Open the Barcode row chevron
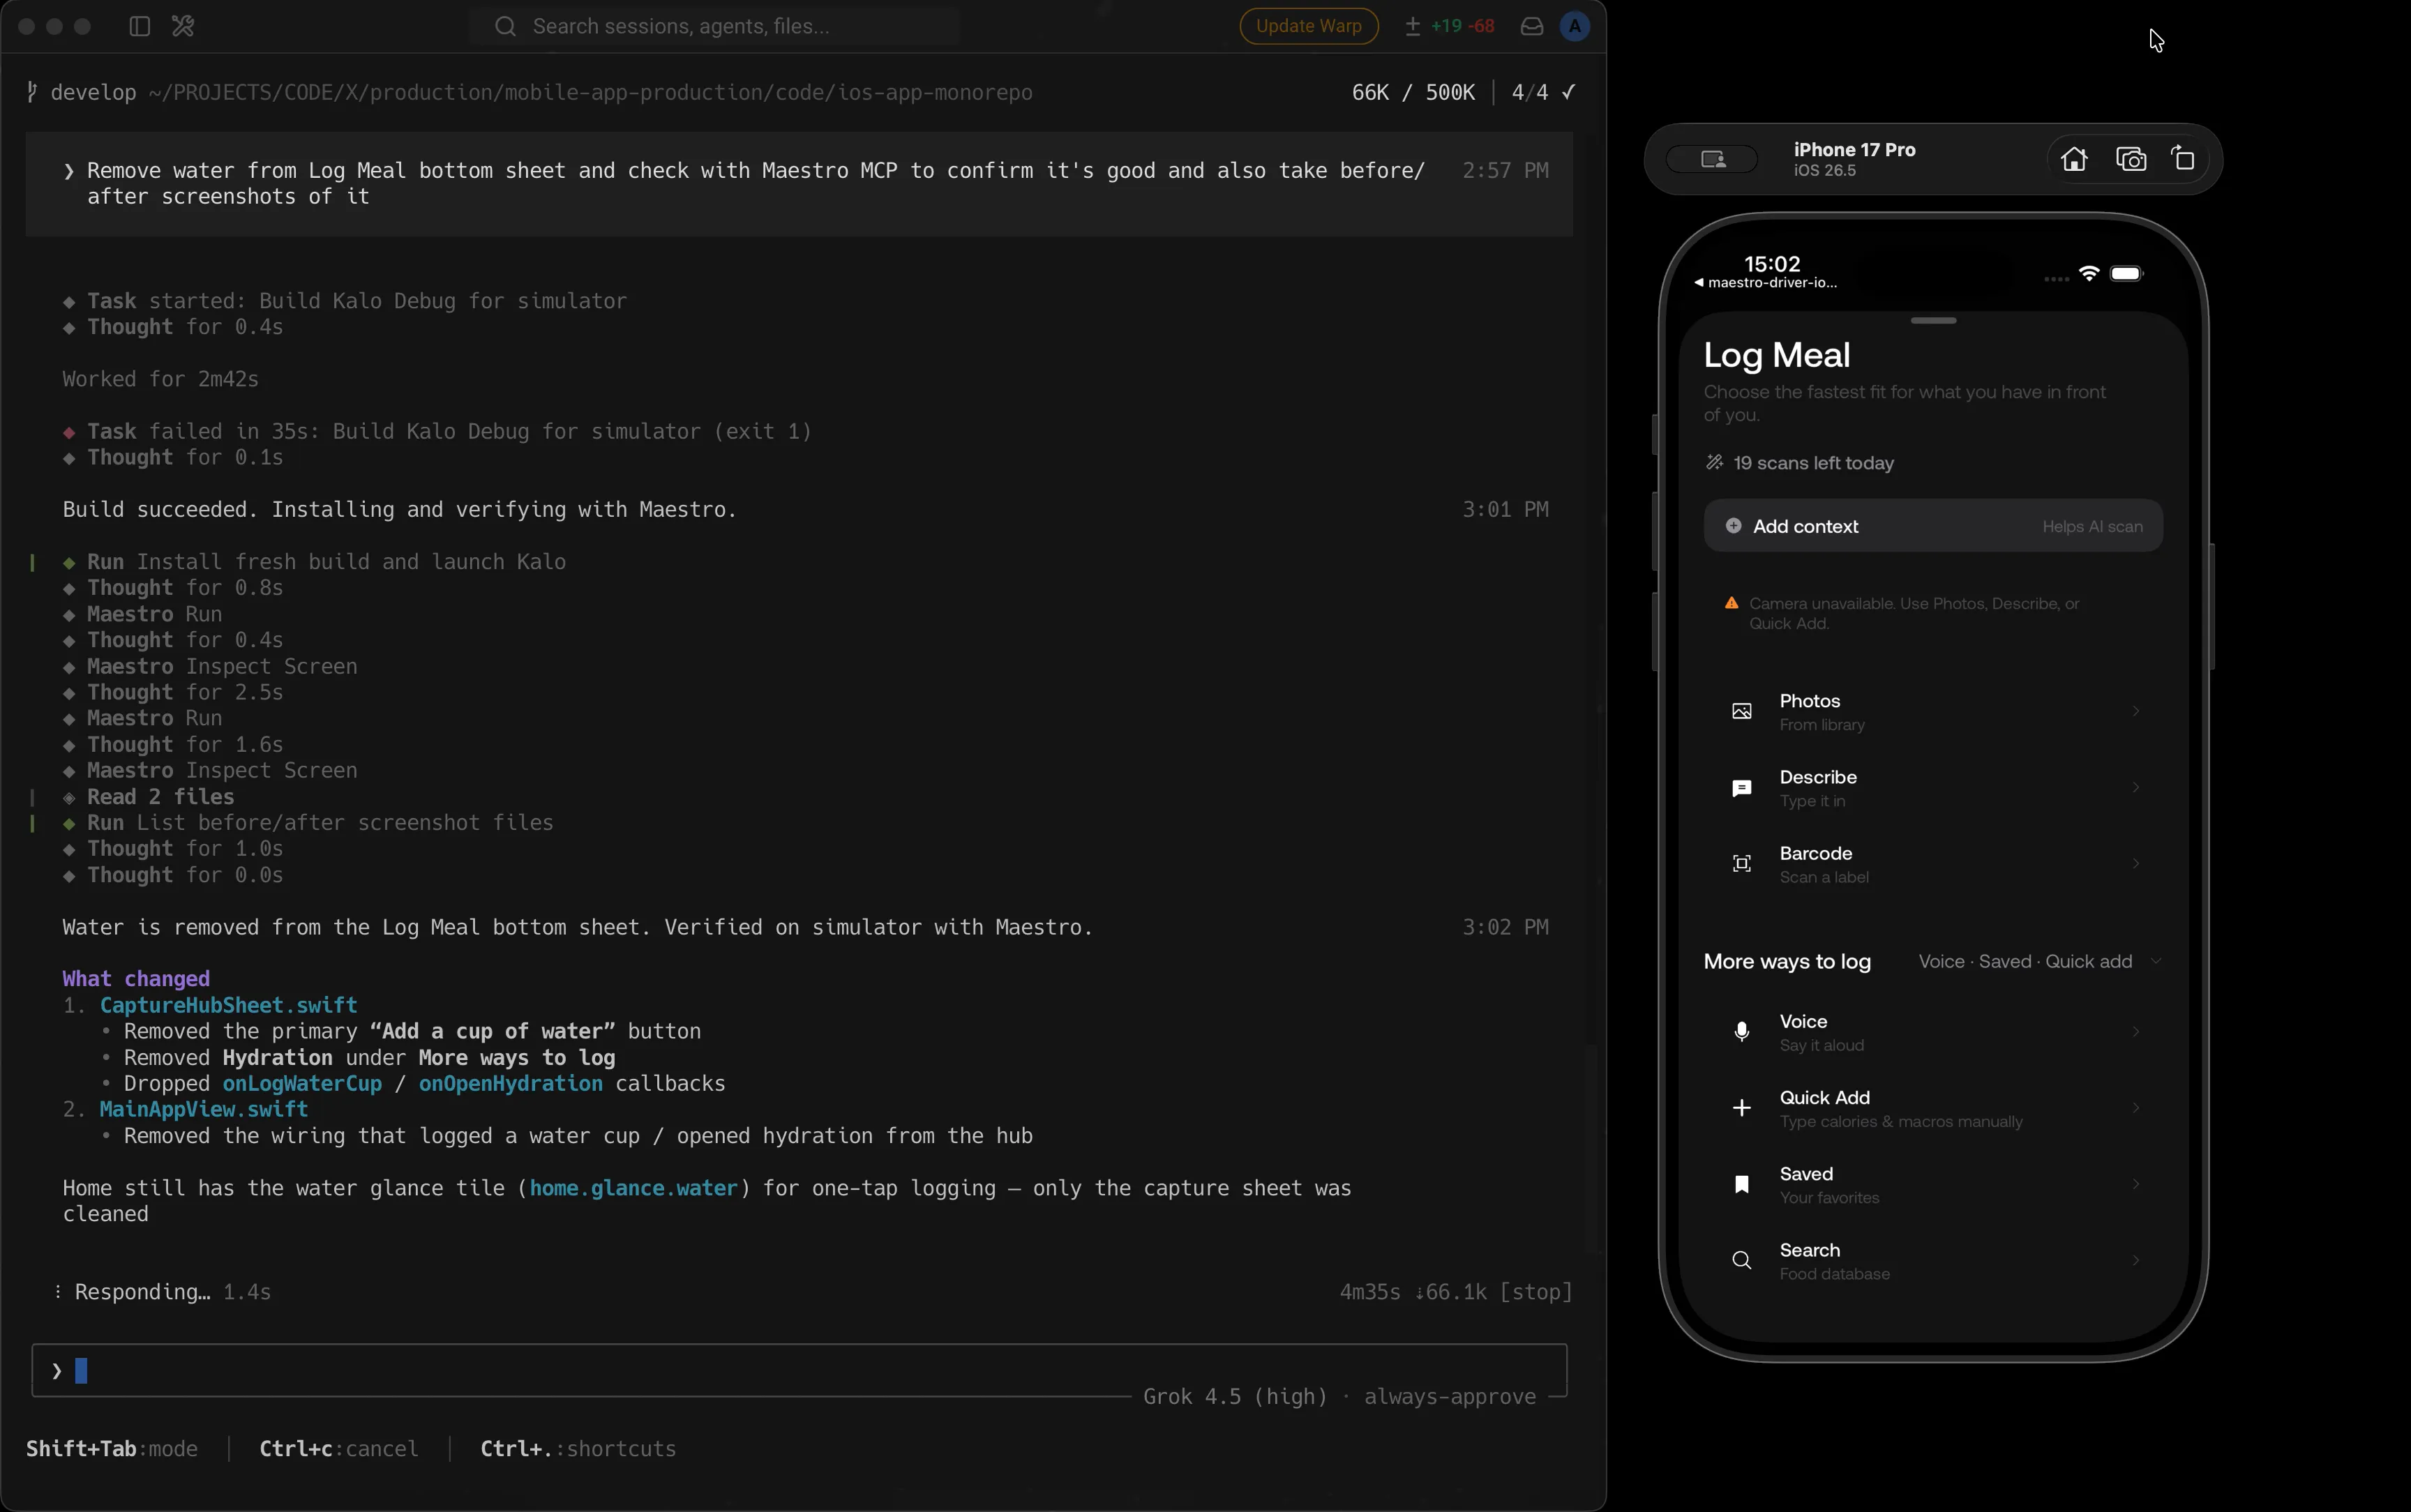 pos(2136,863)
